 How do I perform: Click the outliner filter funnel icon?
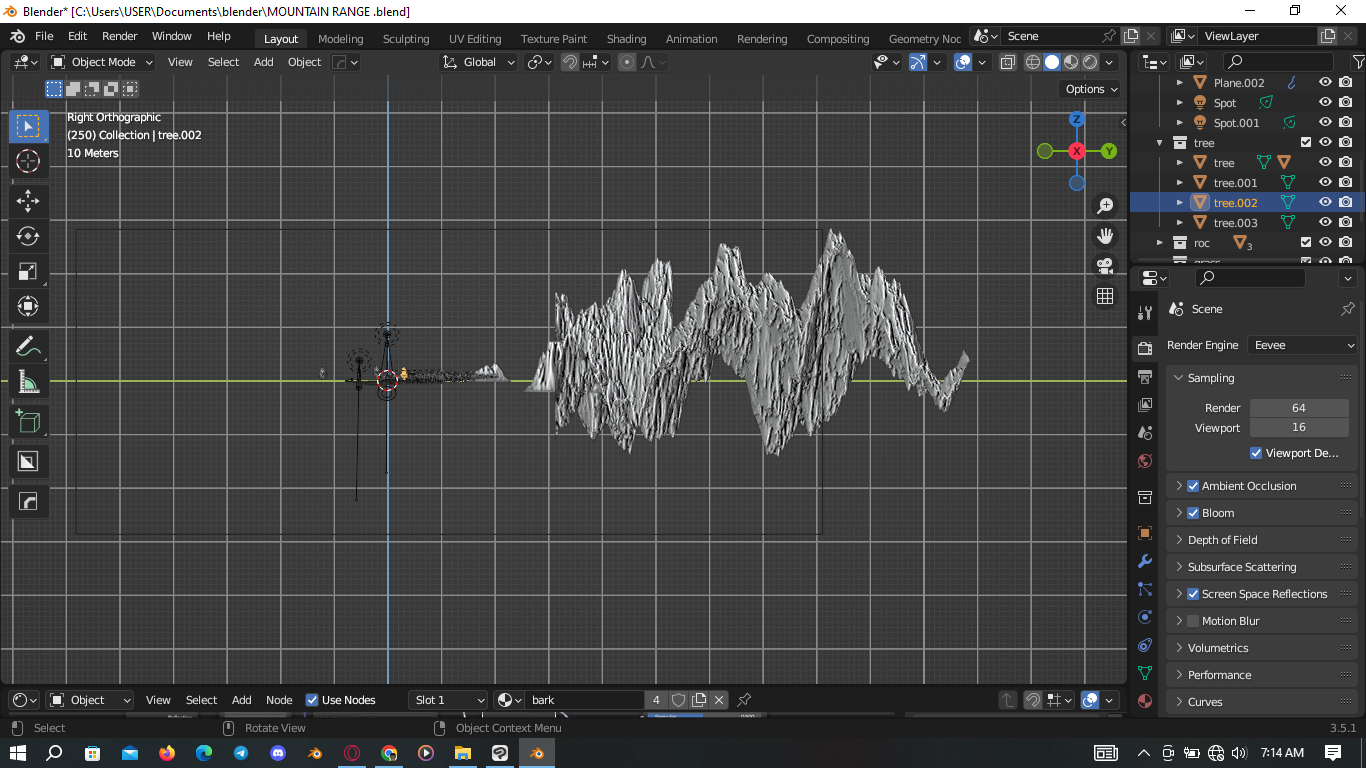[1358, 62]
